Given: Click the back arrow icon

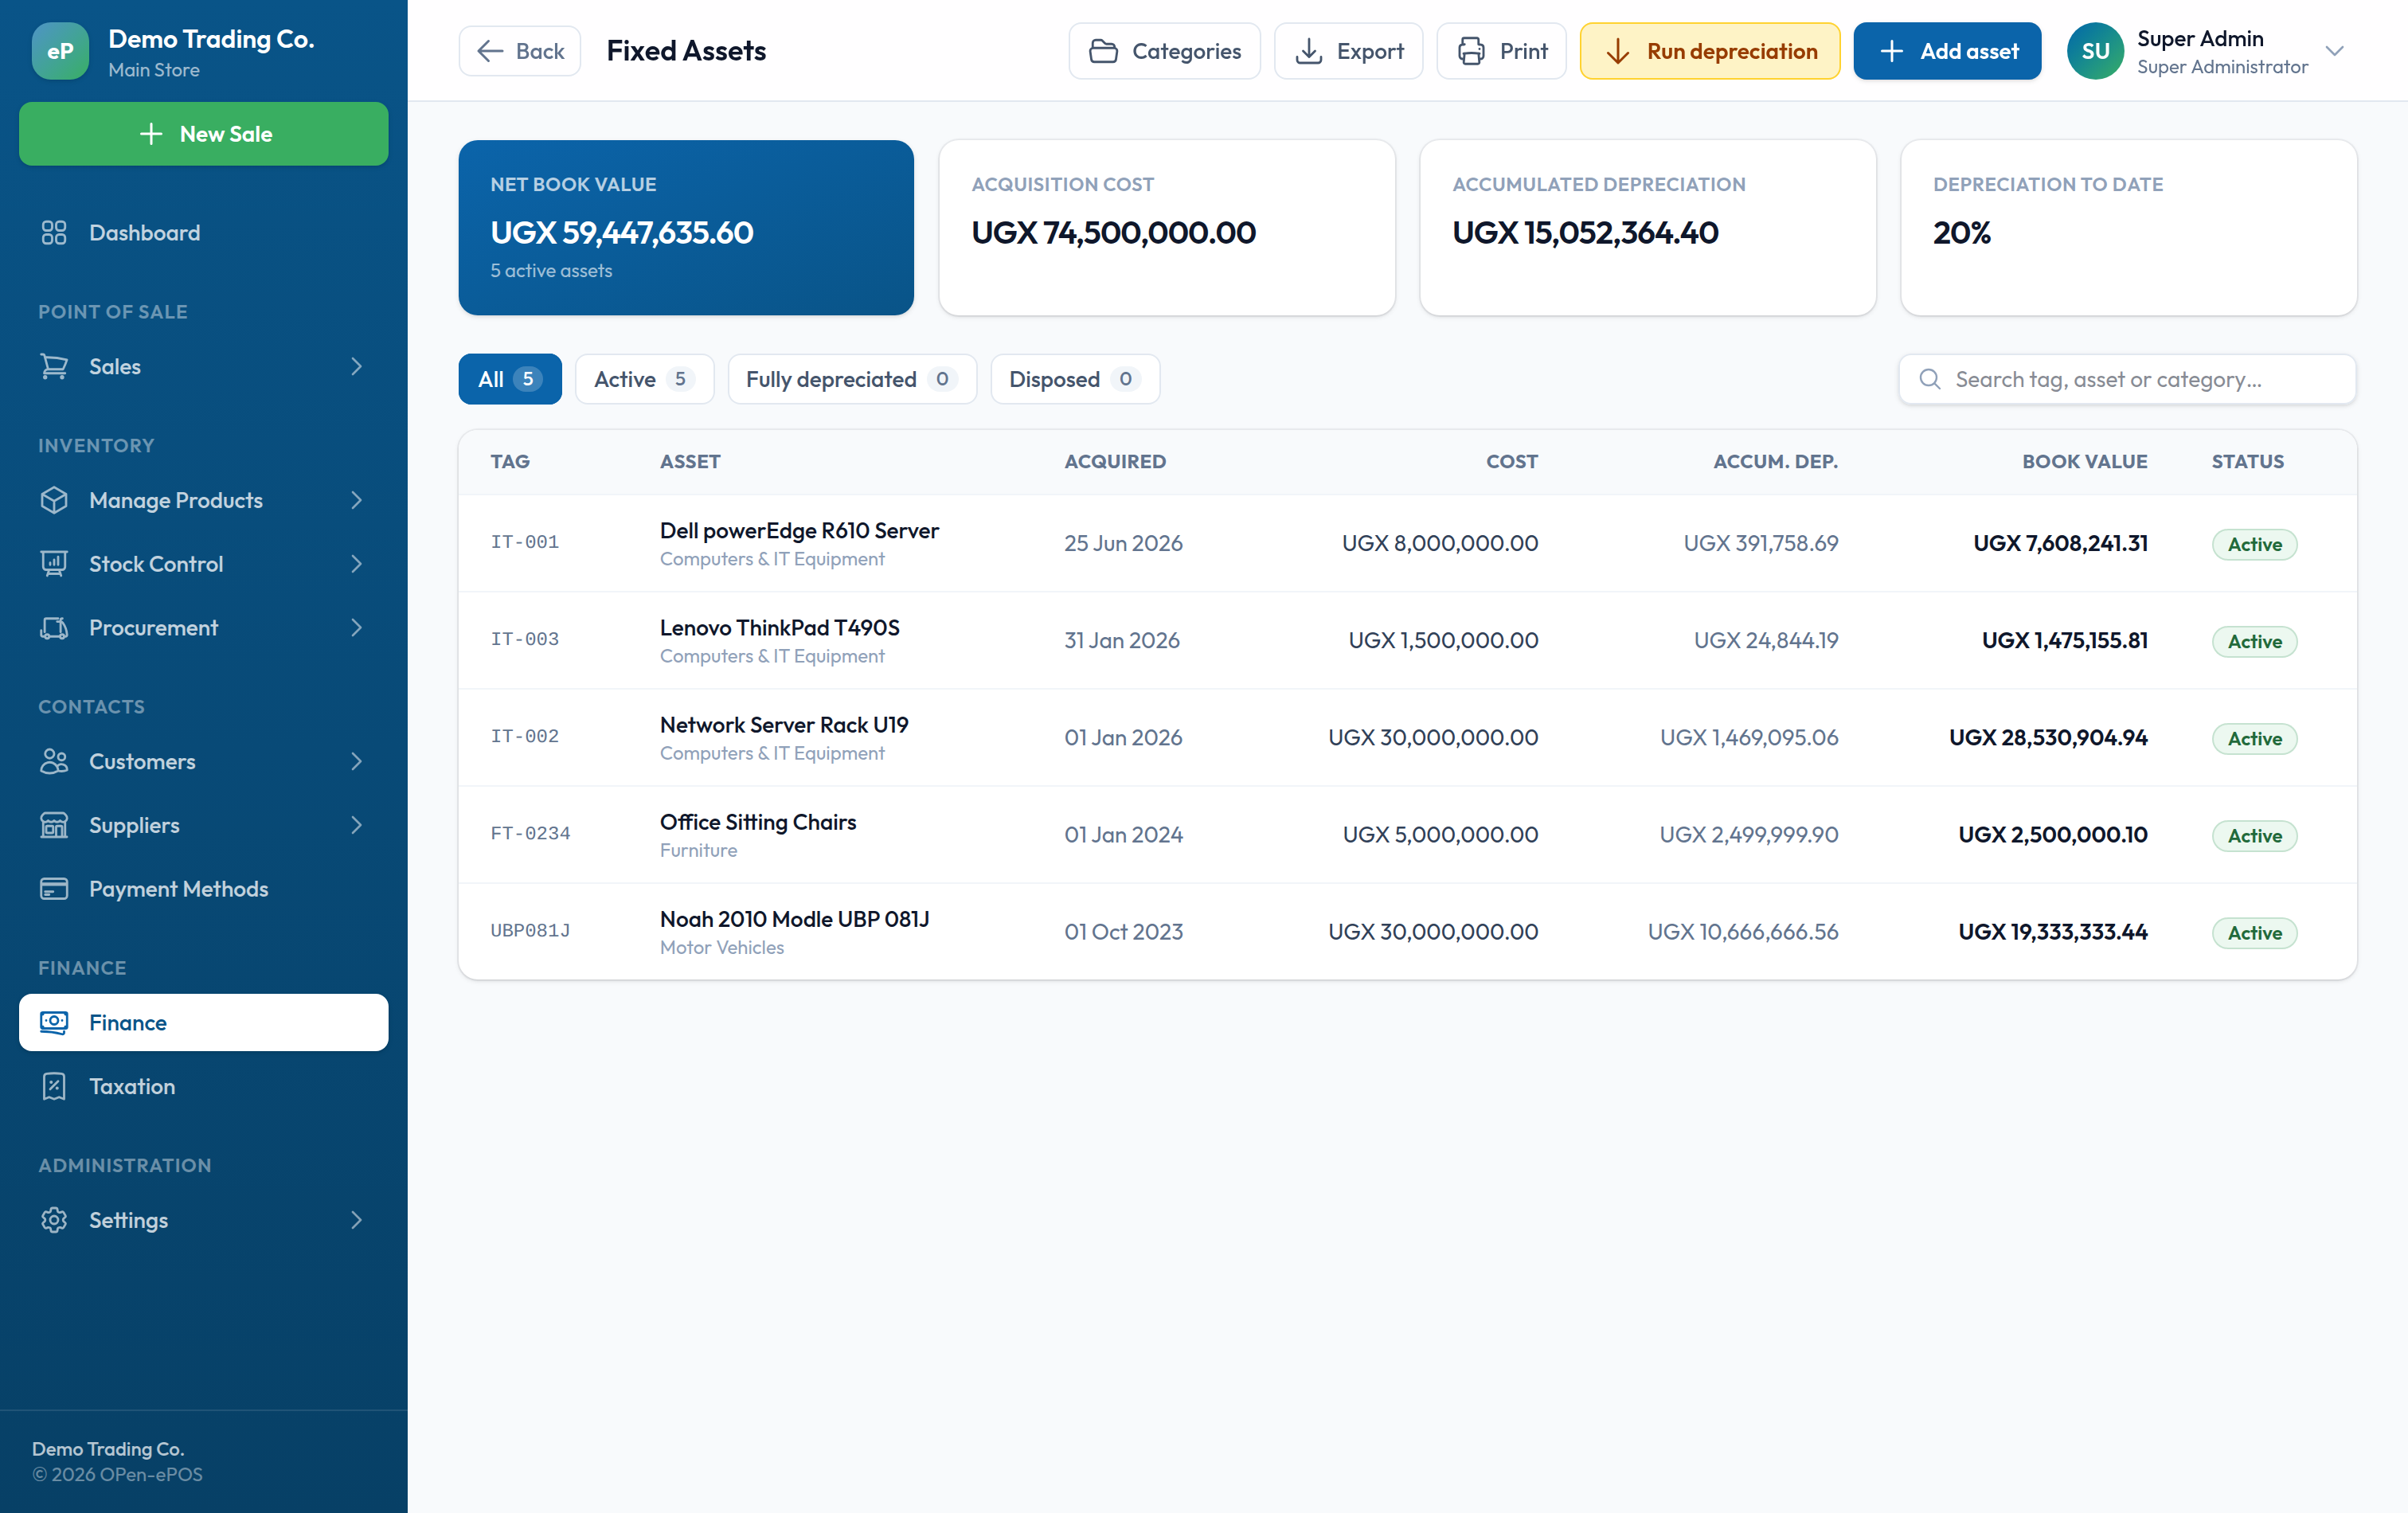Looking at the screenshot, I should (x=490, y=51).
